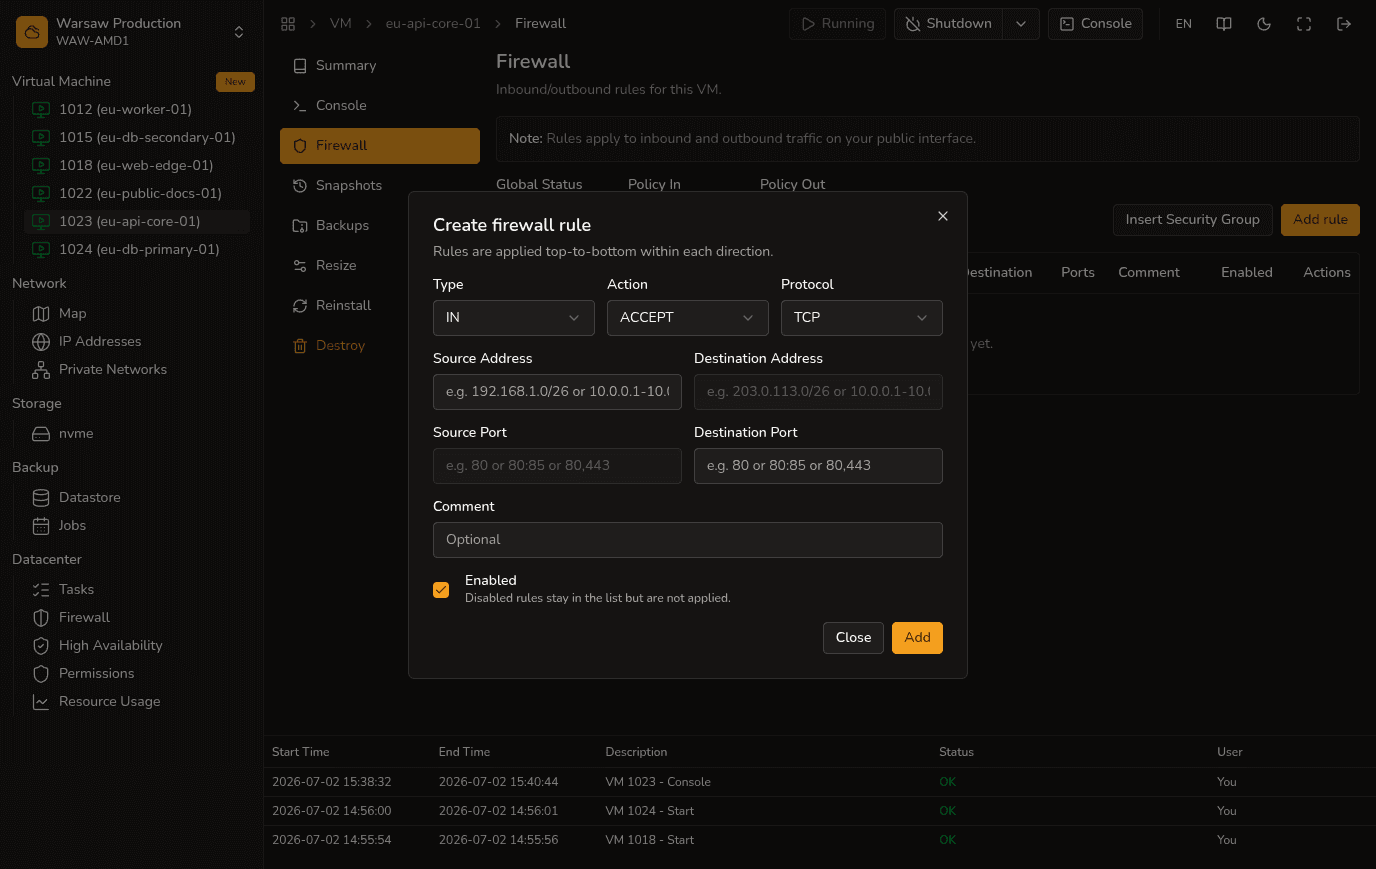Click the Warsaw Production cloud logo
The image size is (1376, 869).
coord(32,32)
